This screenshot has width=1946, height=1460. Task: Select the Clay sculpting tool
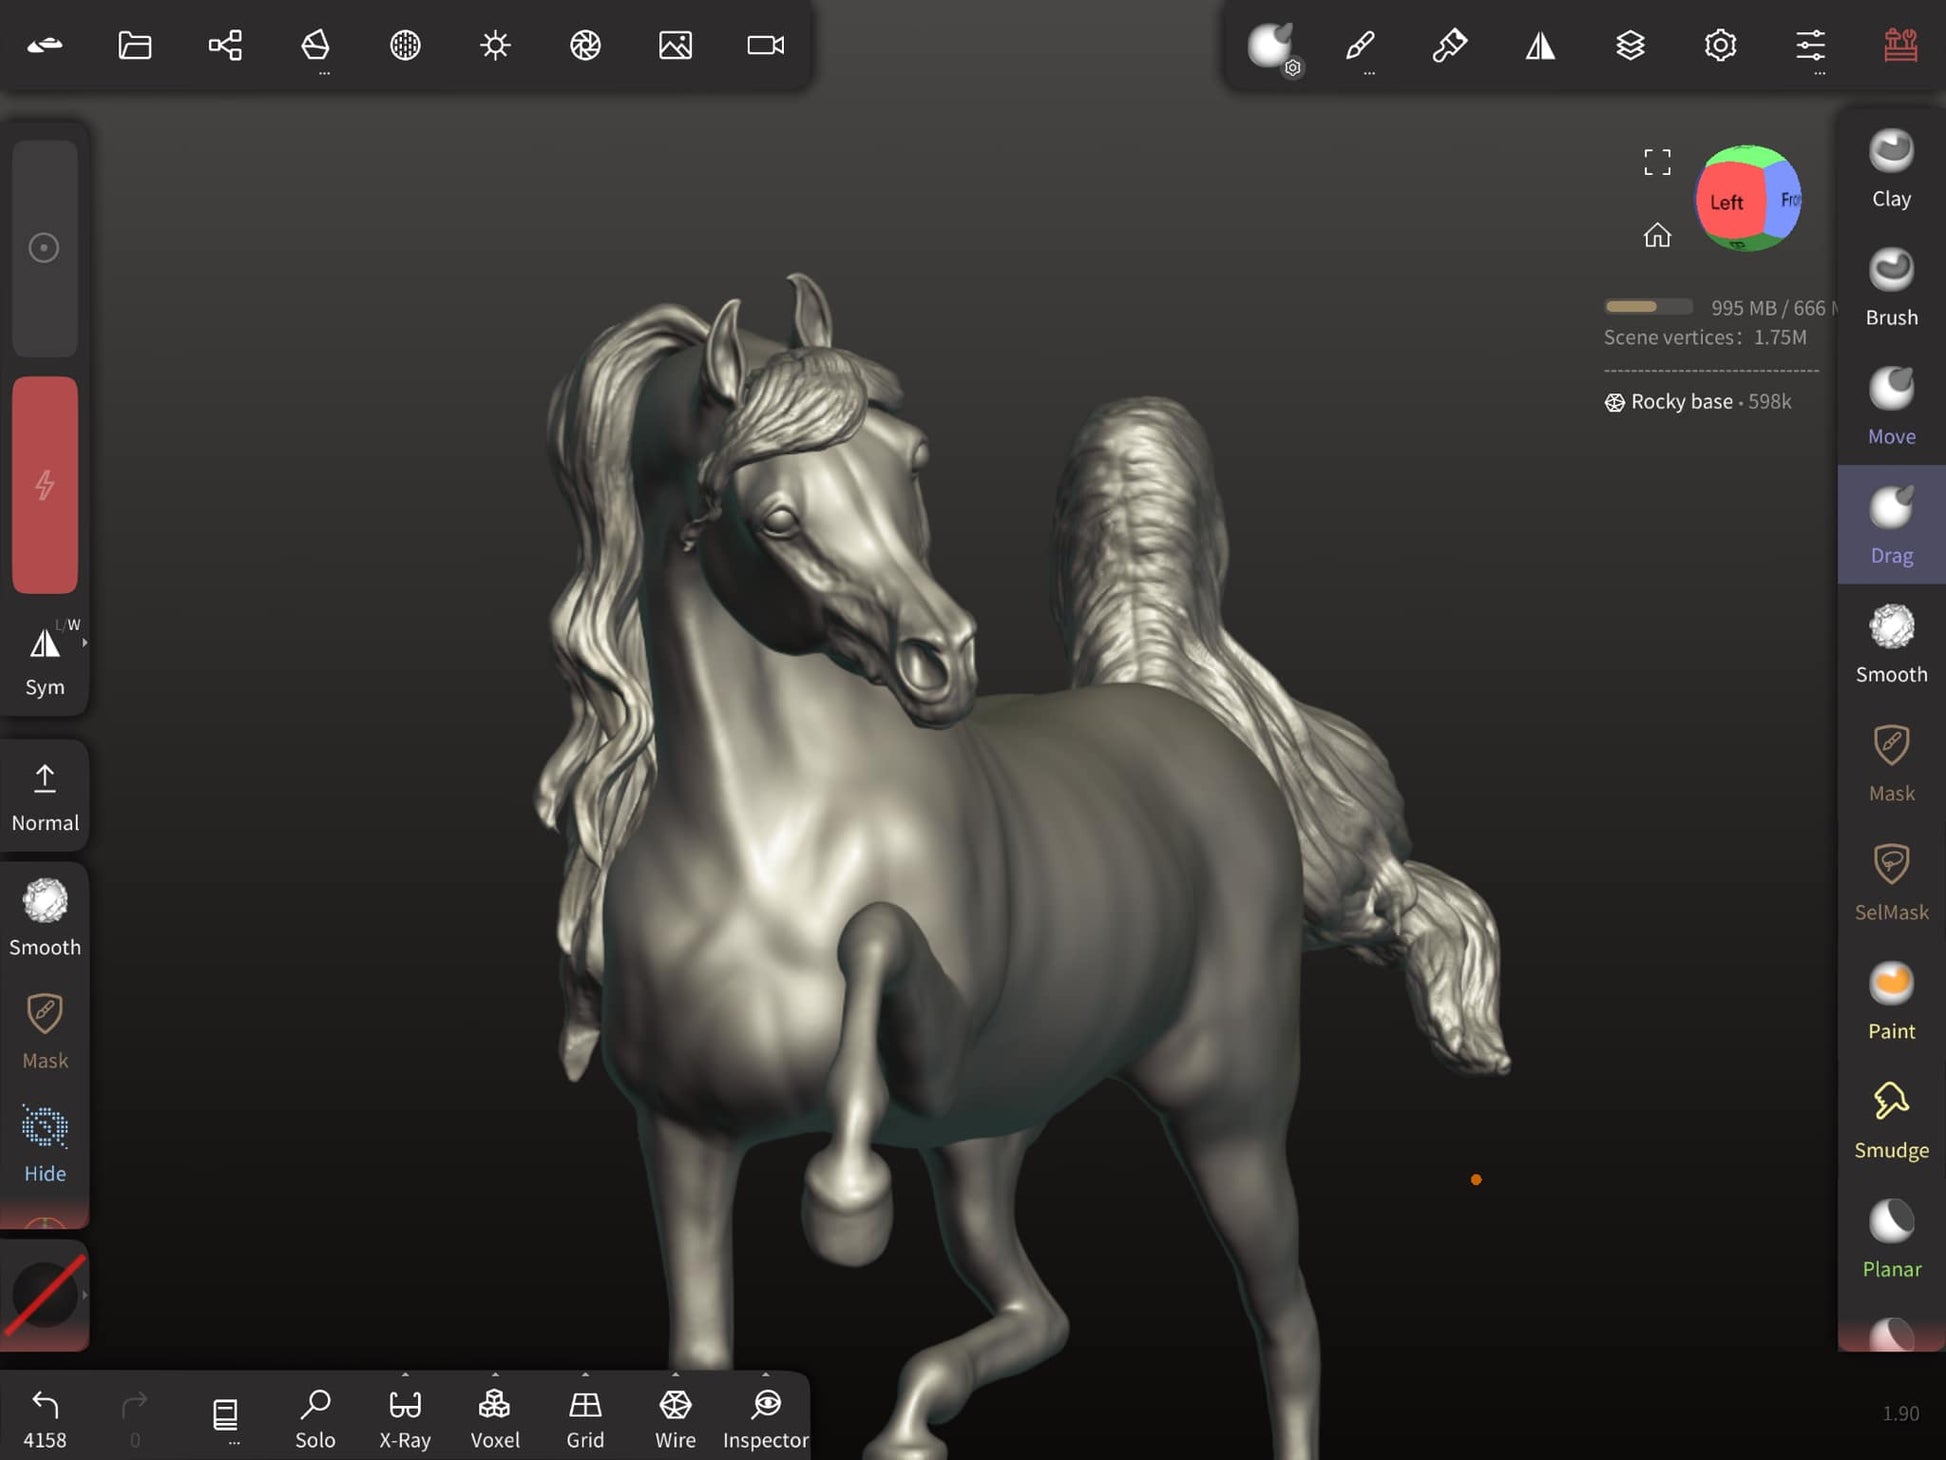[x=1890, y=168]
